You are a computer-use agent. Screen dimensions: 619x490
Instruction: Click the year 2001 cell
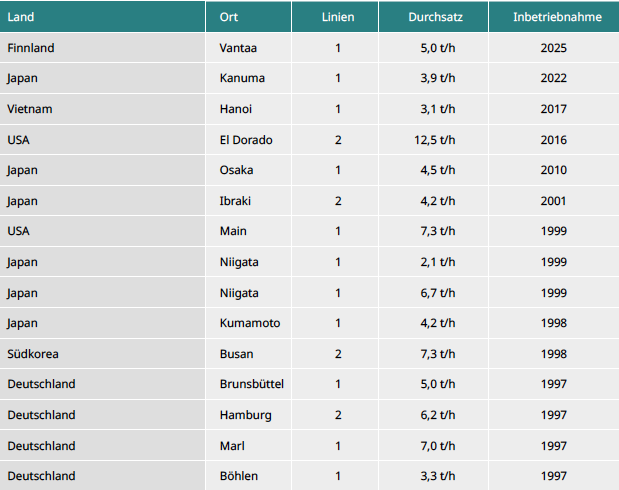click(553, 201)
